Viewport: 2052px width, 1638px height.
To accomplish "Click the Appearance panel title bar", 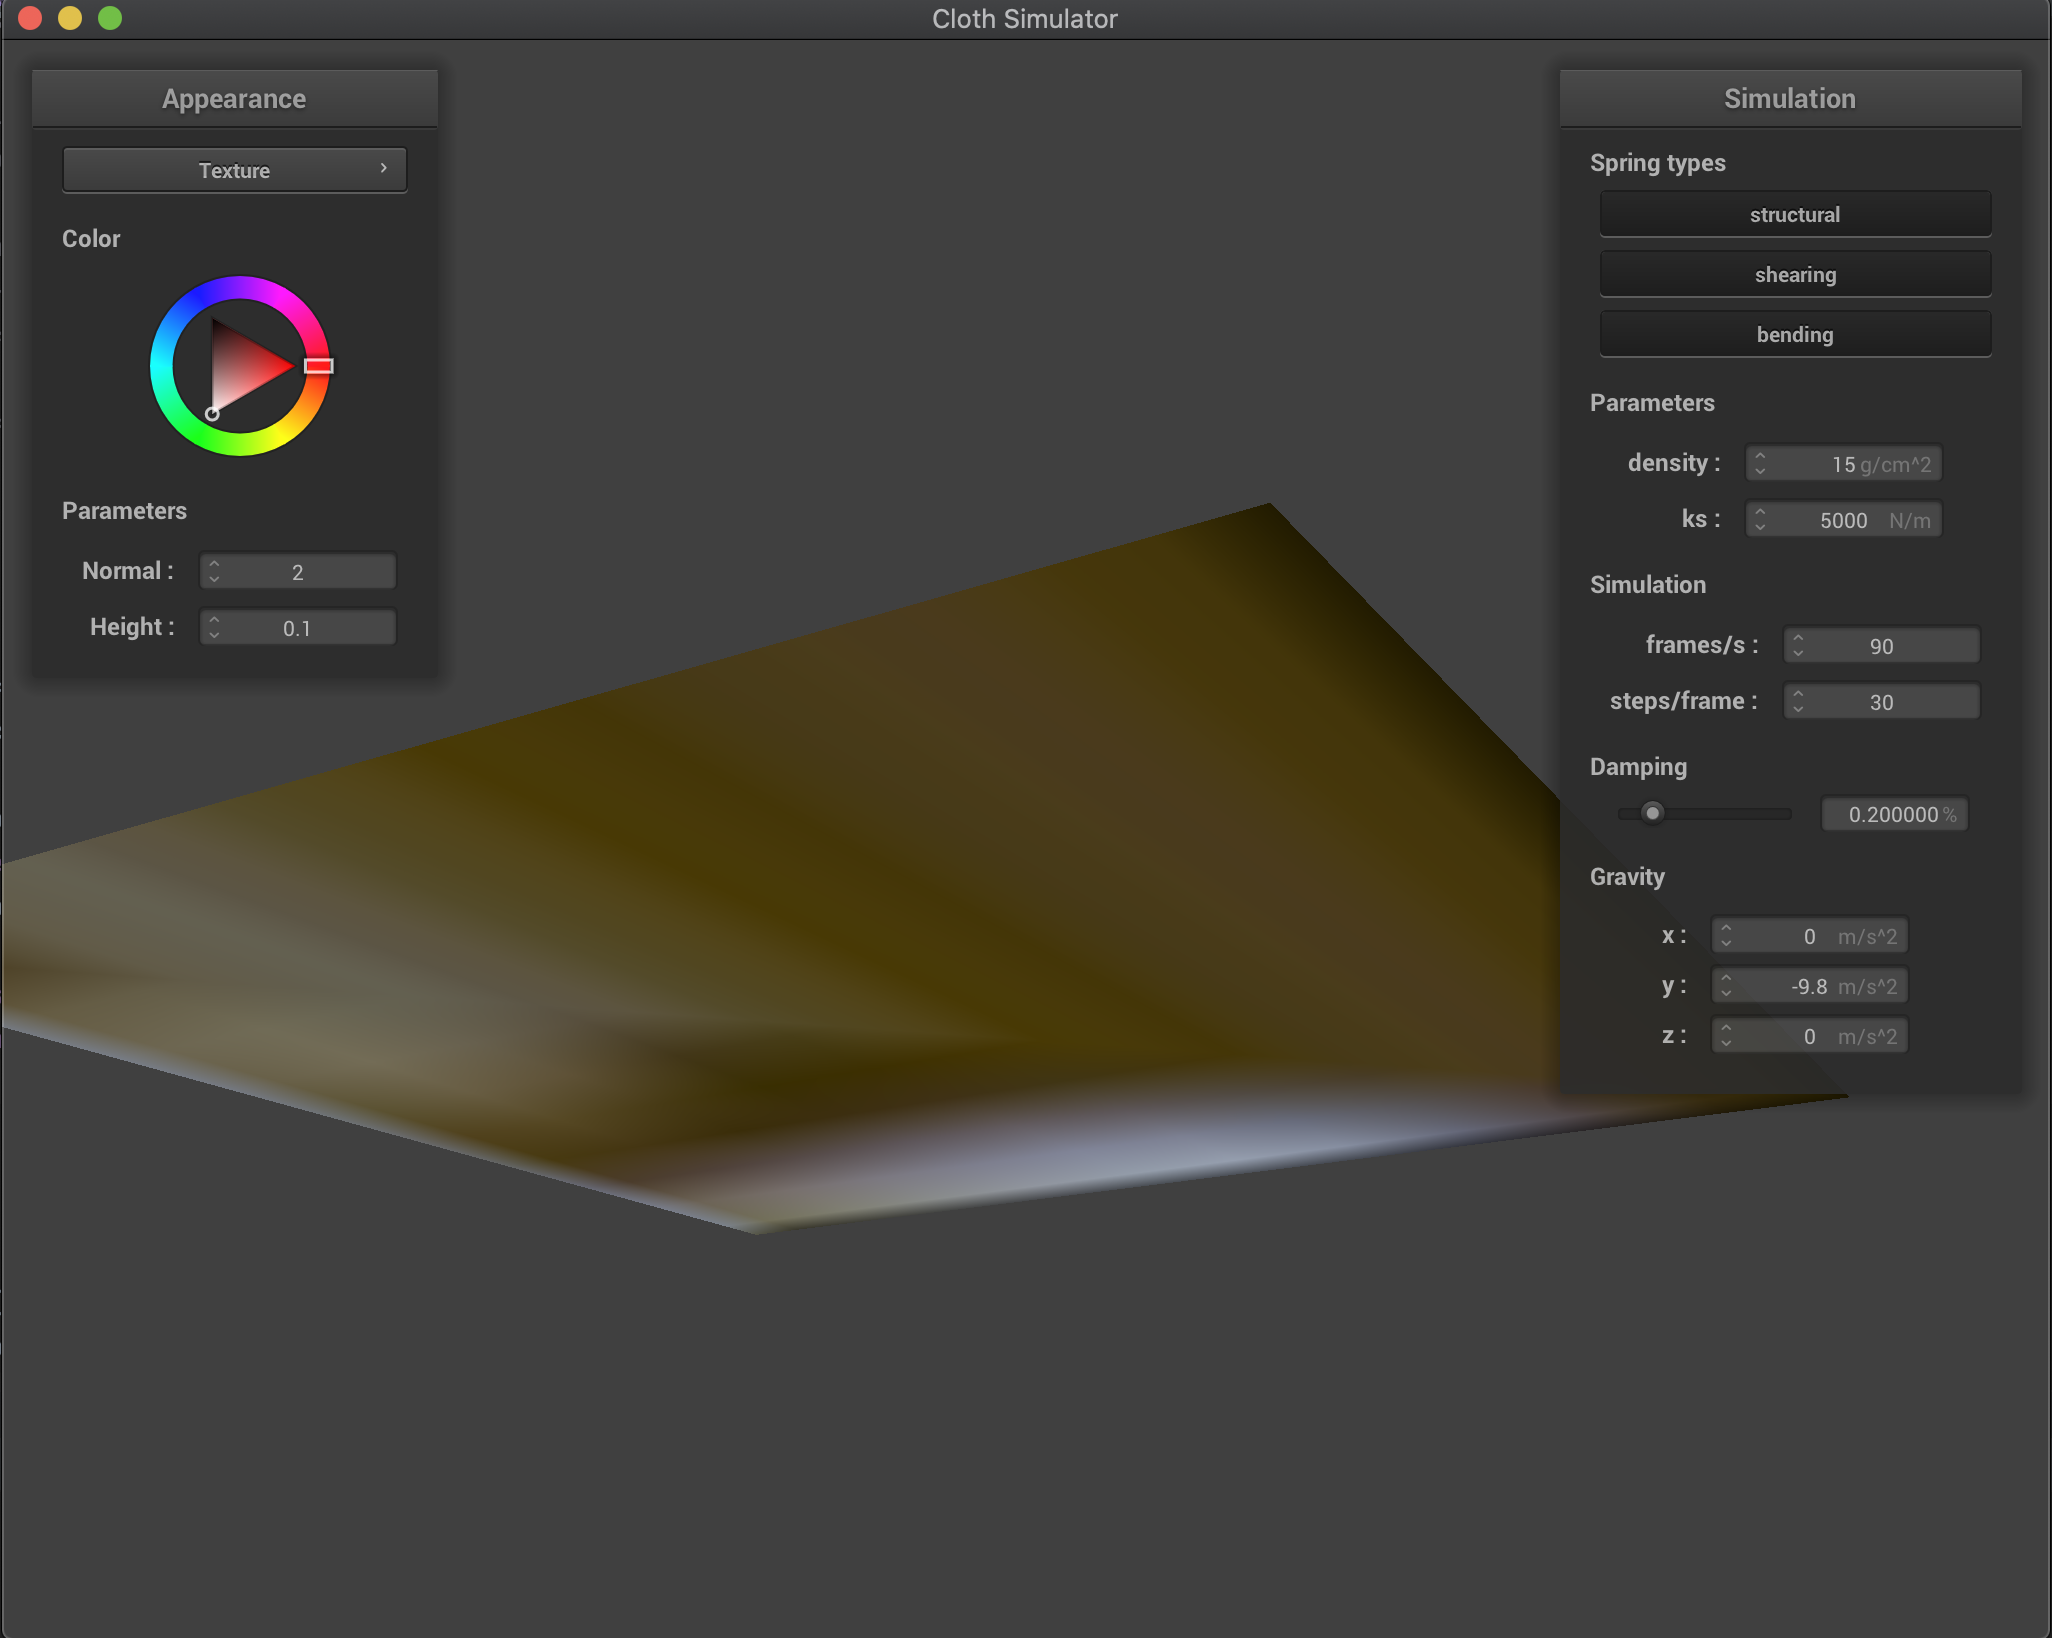I will tap(234, 98).
